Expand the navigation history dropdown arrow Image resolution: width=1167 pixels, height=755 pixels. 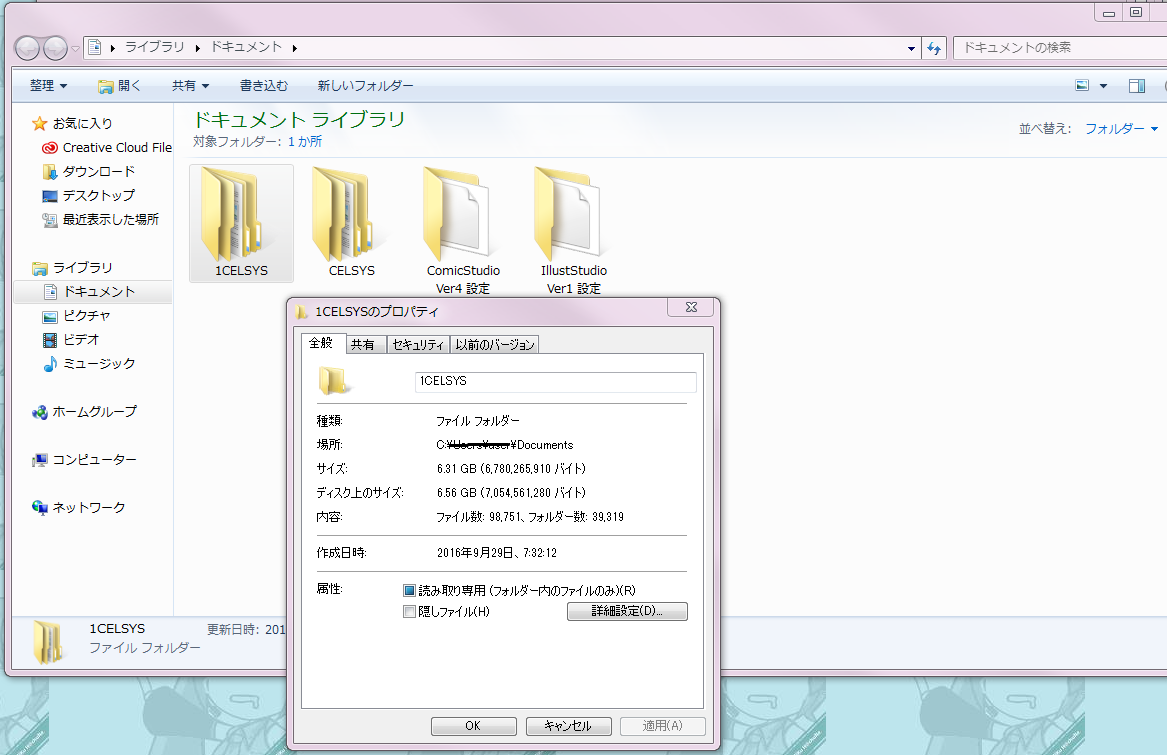[x=75, y=49]
